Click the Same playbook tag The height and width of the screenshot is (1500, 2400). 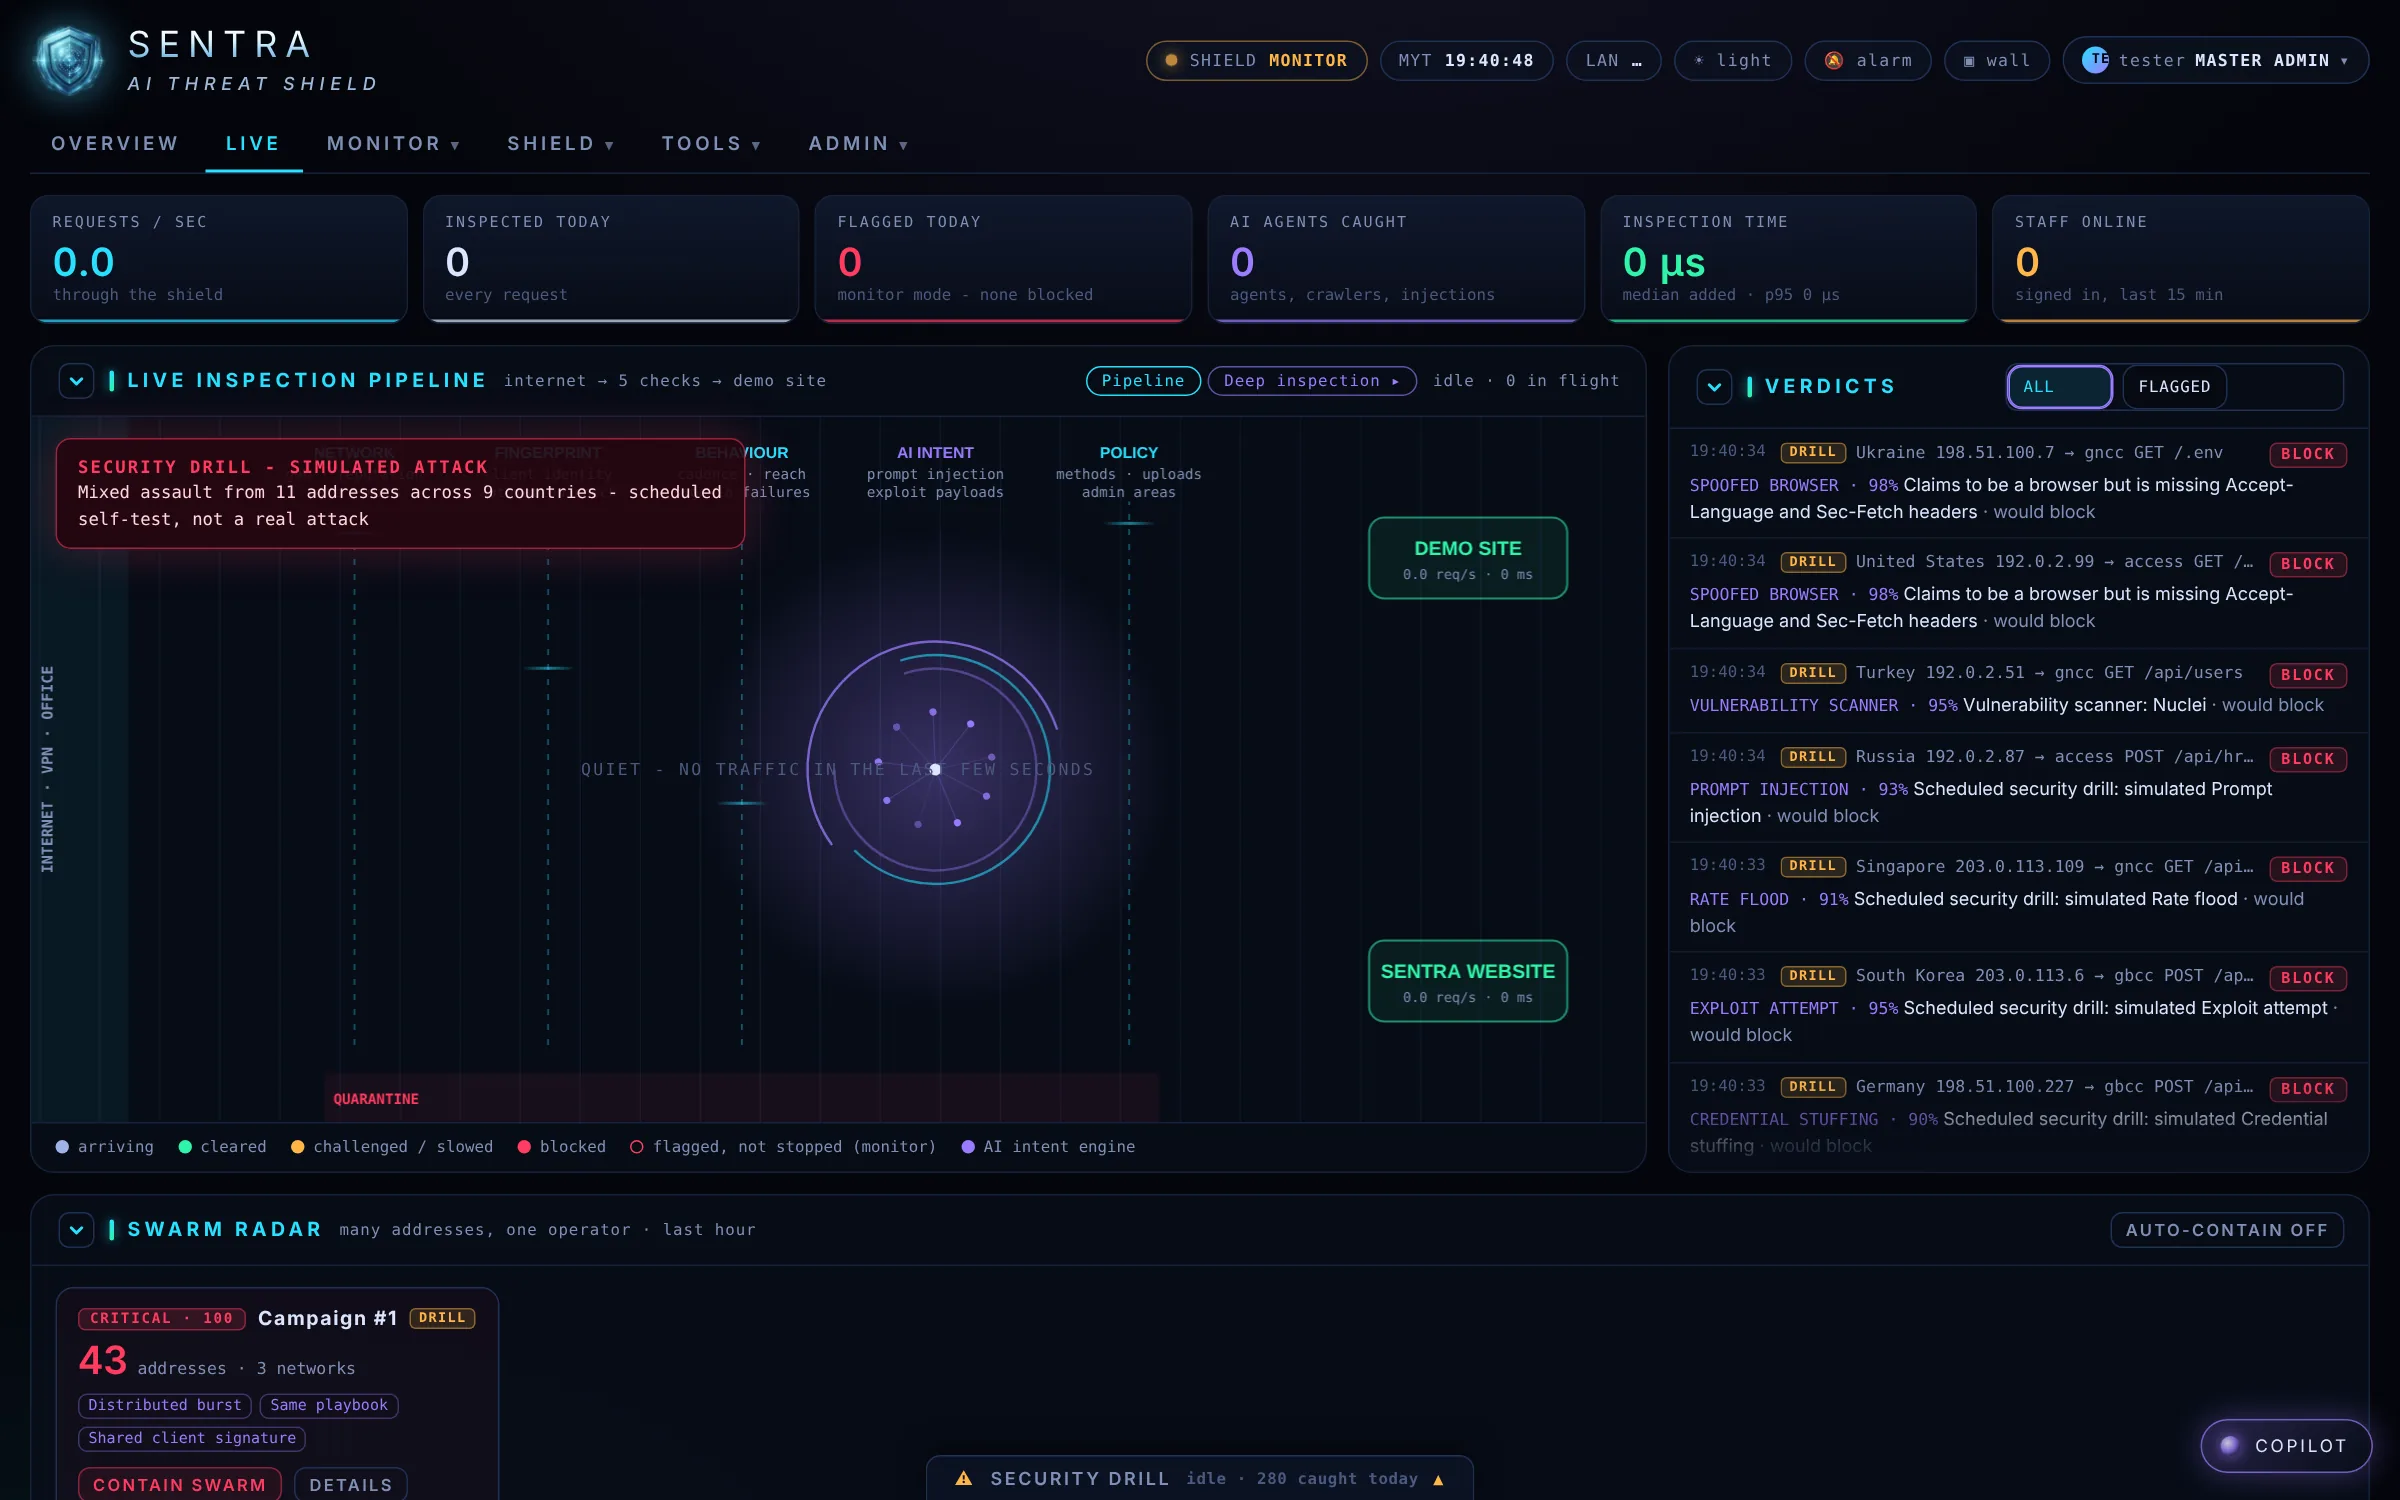coord(329,1405)
